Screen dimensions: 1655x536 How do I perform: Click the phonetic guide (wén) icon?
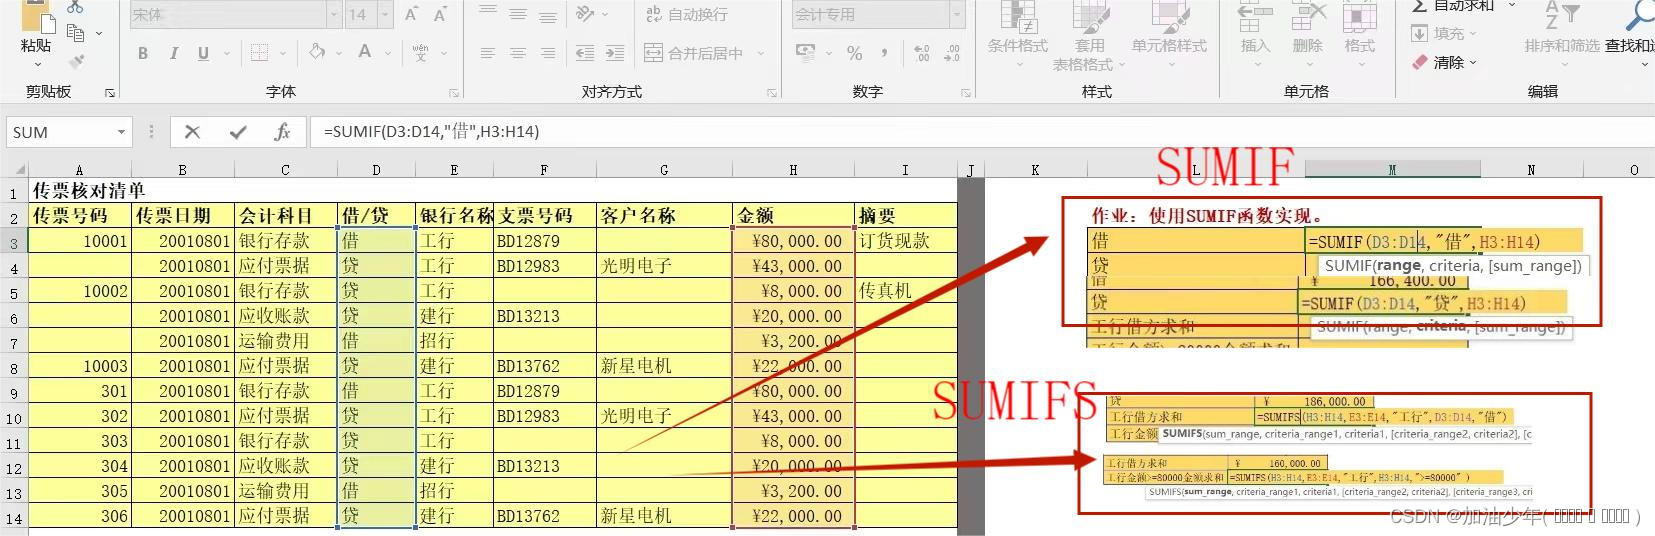420,53
